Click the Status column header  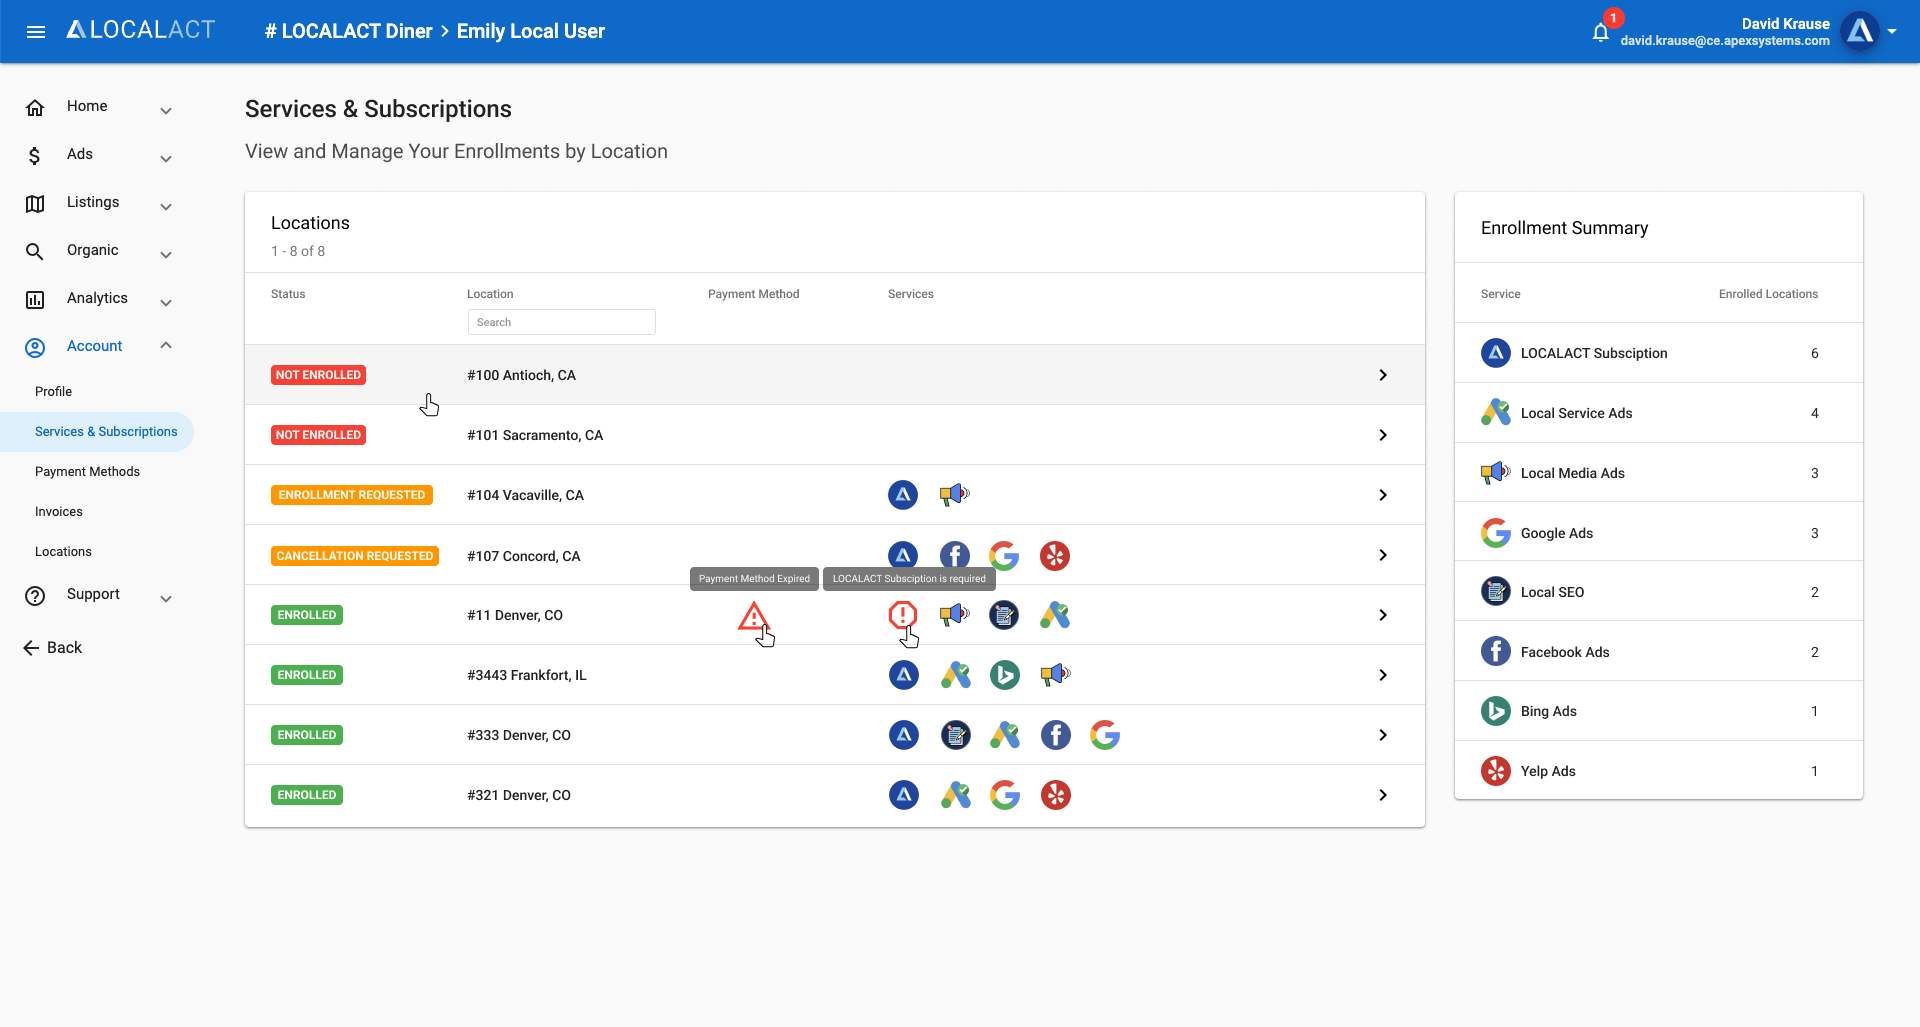pos(288,294)
